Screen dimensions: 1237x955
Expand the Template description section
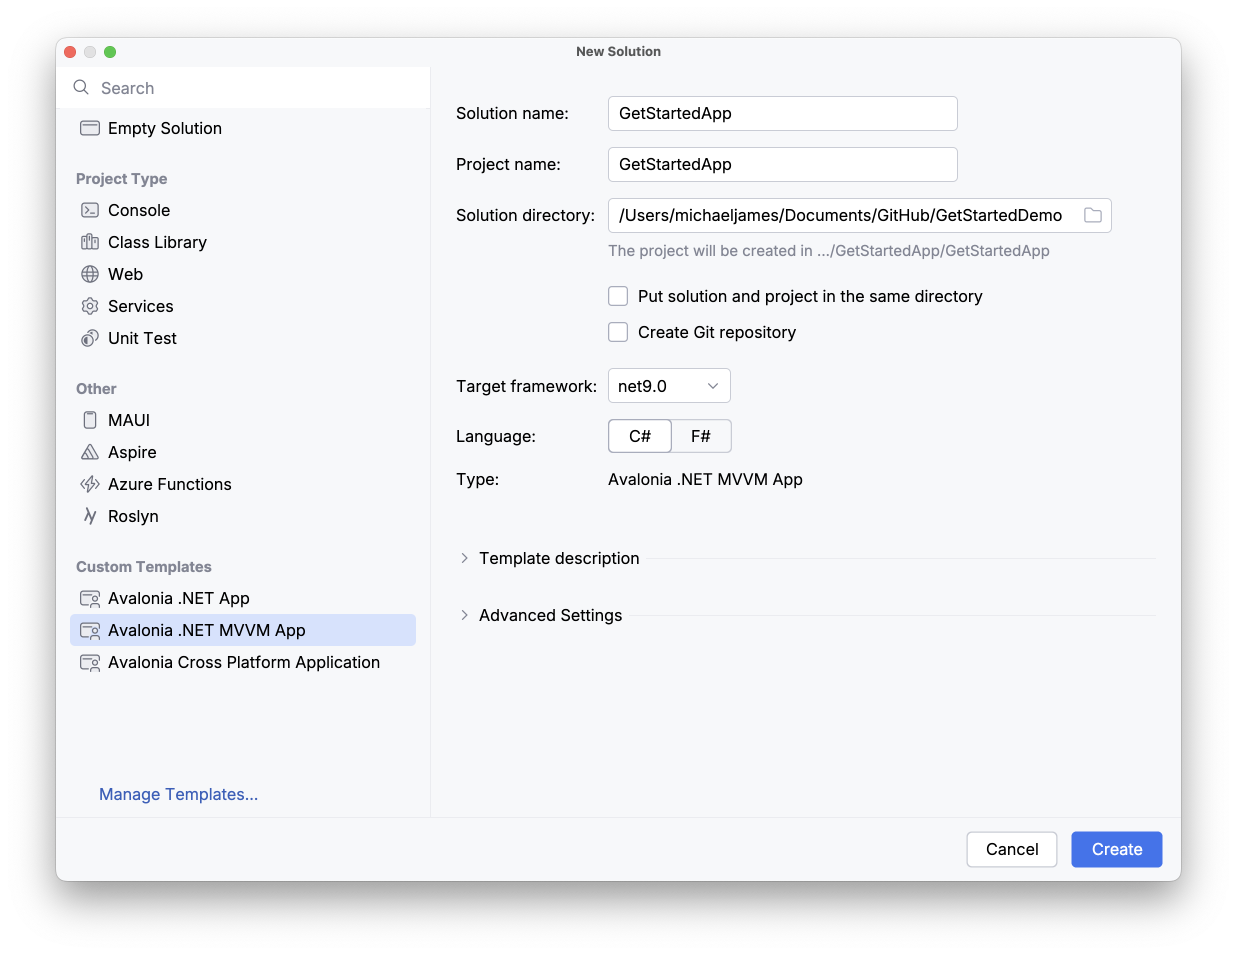463,558
